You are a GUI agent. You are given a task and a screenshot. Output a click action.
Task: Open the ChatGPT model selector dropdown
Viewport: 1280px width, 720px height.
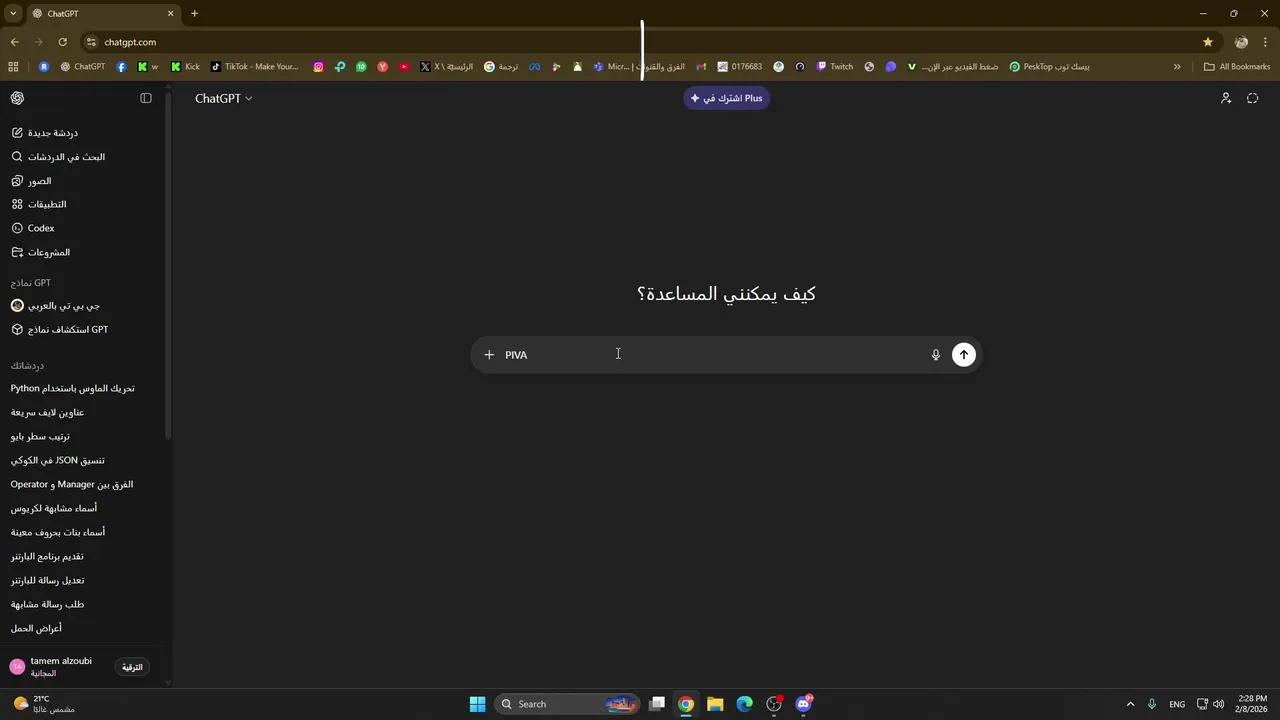point(223,98)
